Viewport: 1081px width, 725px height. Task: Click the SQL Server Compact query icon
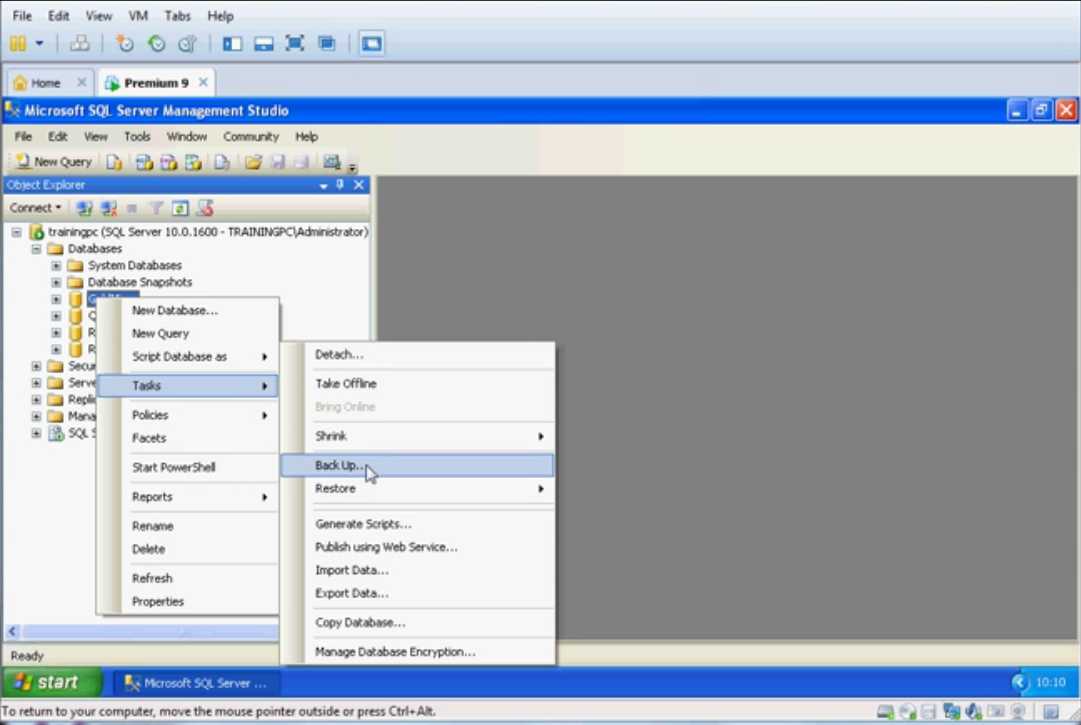(x=222, y=162)
